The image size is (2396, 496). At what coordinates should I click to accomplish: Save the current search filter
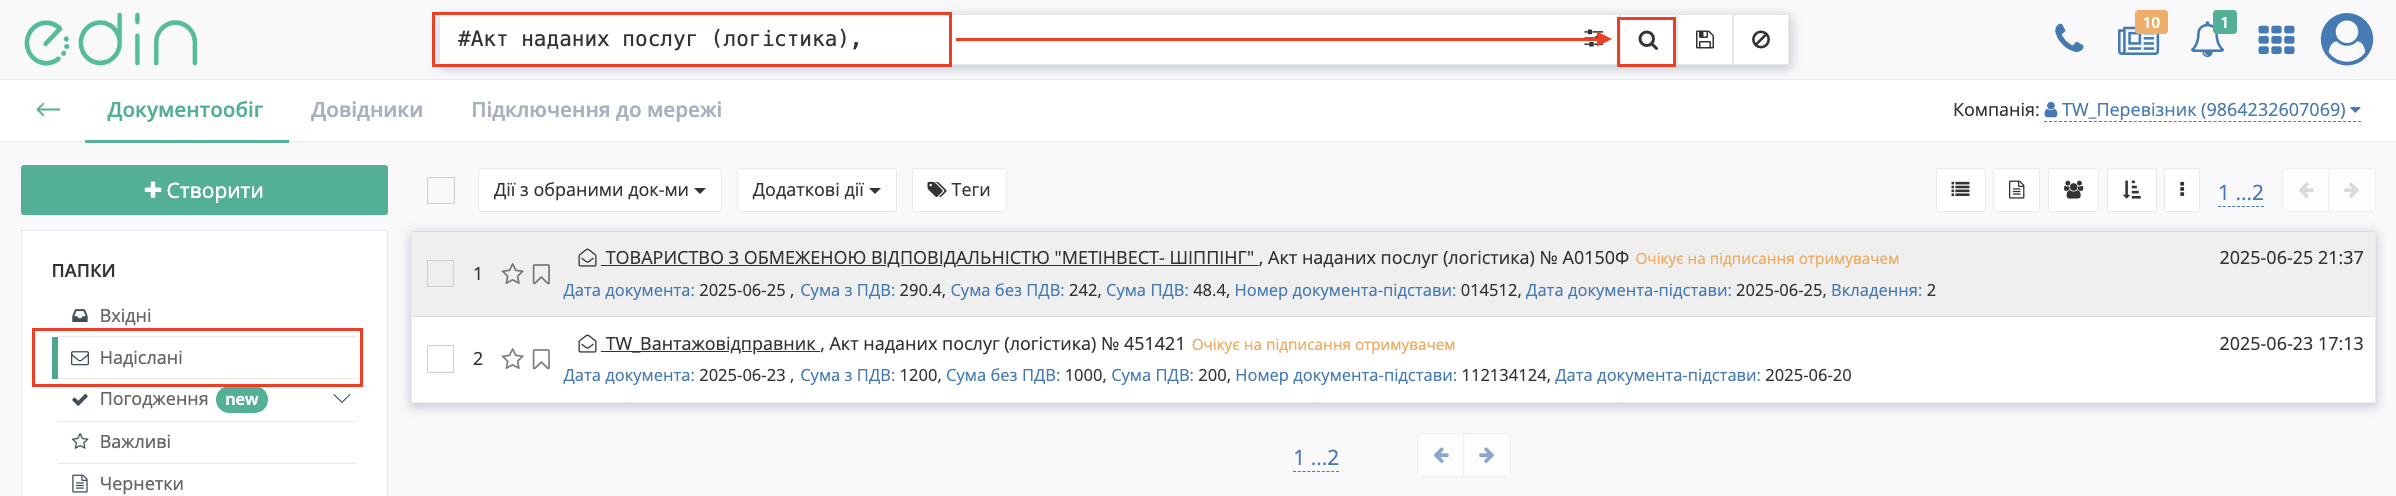1705,40
